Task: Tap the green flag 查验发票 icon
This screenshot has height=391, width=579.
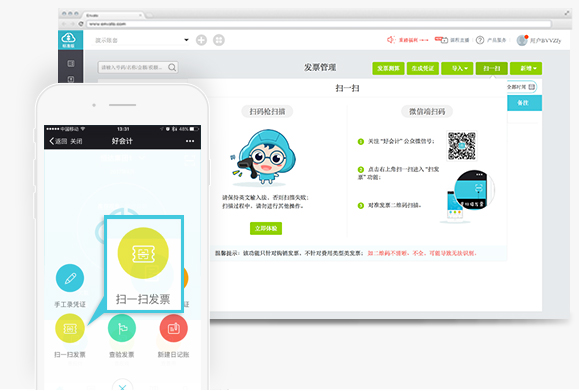Action: [x=122, y=328]
